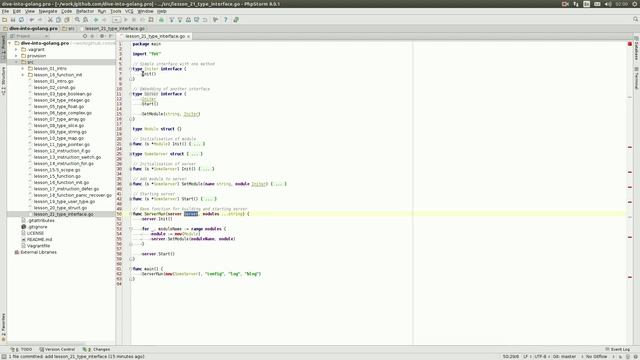Click the network indicator in system tray

pos(576,4)
